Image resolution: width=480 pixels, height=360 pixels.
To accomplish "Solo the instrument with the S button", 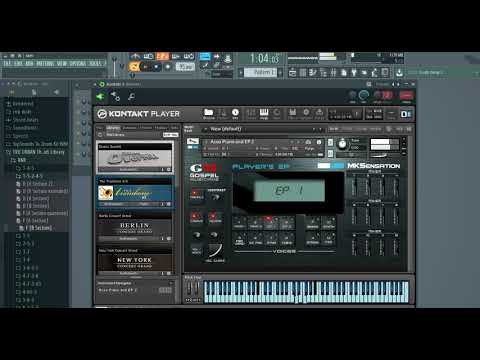I will pyautogui.click(x=330, y=142).
